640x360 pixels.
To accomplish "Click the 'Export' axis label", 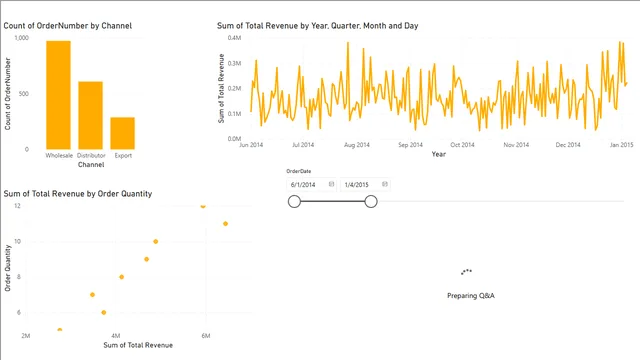I will tap(123, 156).
